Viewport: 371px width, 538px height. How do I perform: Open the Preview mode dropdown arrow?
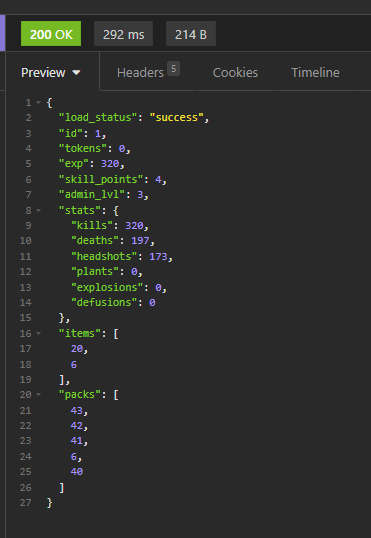pyautogui.click(x=76, y=73)
